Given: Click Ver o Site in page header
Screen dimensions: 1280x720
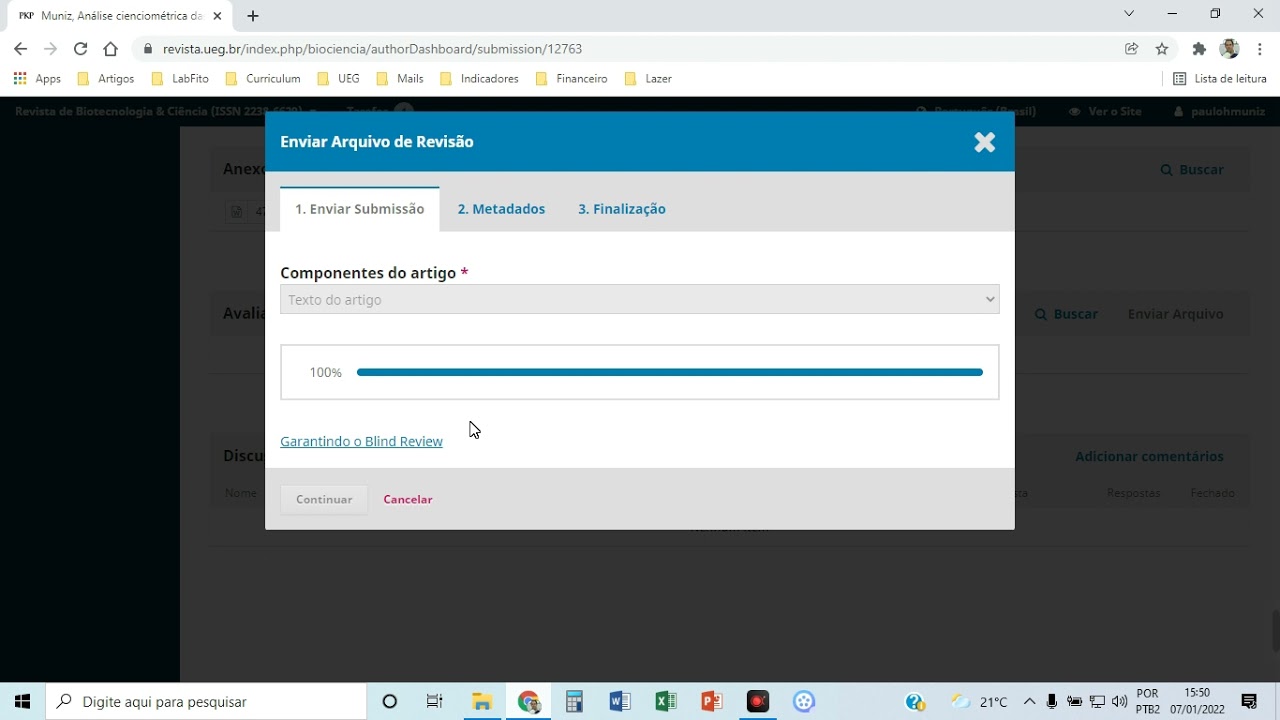Looking at the screenshot, I should pos(1105,111).
